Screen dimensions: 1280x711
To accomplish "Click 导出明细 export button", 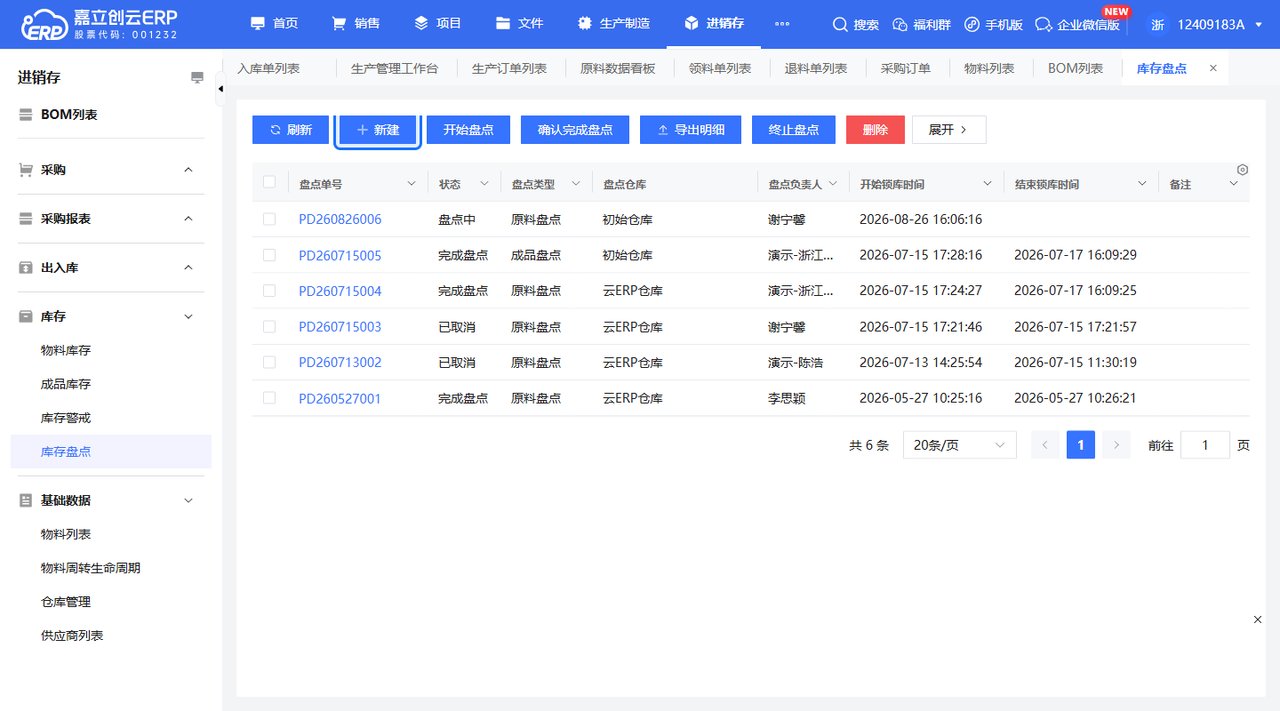I will click(x=690, y=130).
